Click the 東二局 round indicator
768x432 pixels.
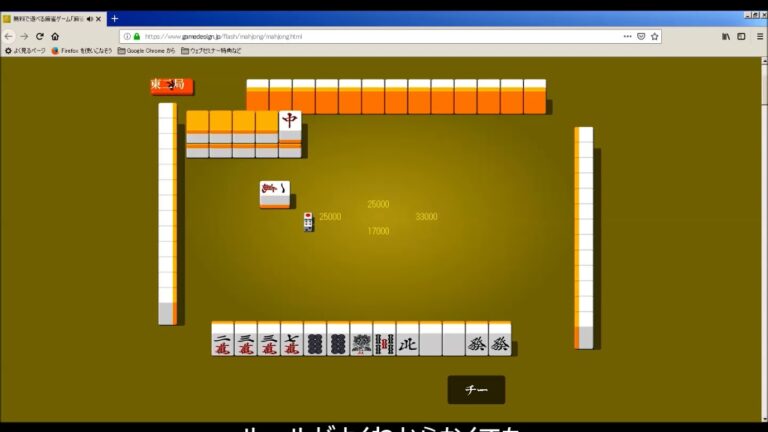tap(172, 85)
